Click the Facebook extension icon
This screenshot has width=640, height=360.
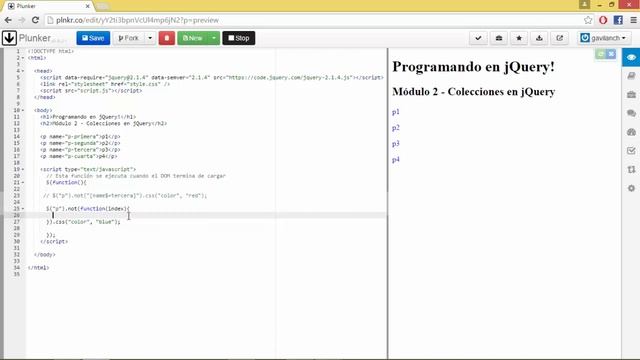pyautogui.click(x=618, y=20)
